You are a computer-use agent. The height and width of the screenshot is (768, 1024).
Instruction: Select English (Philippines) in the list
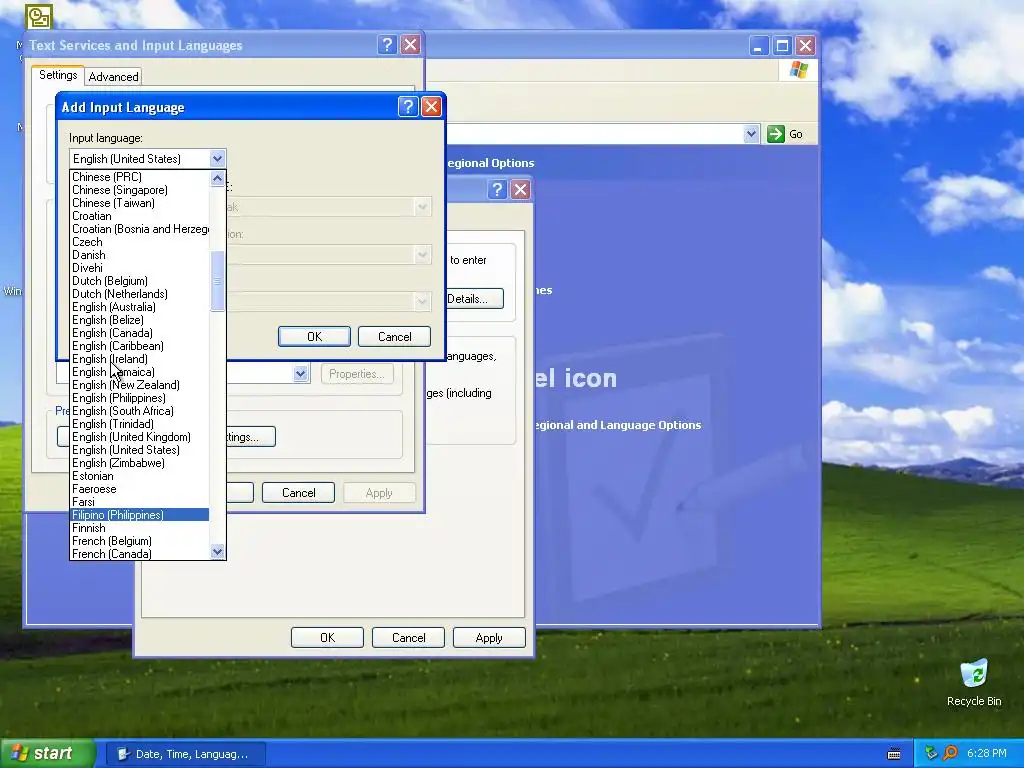point(140,398)
